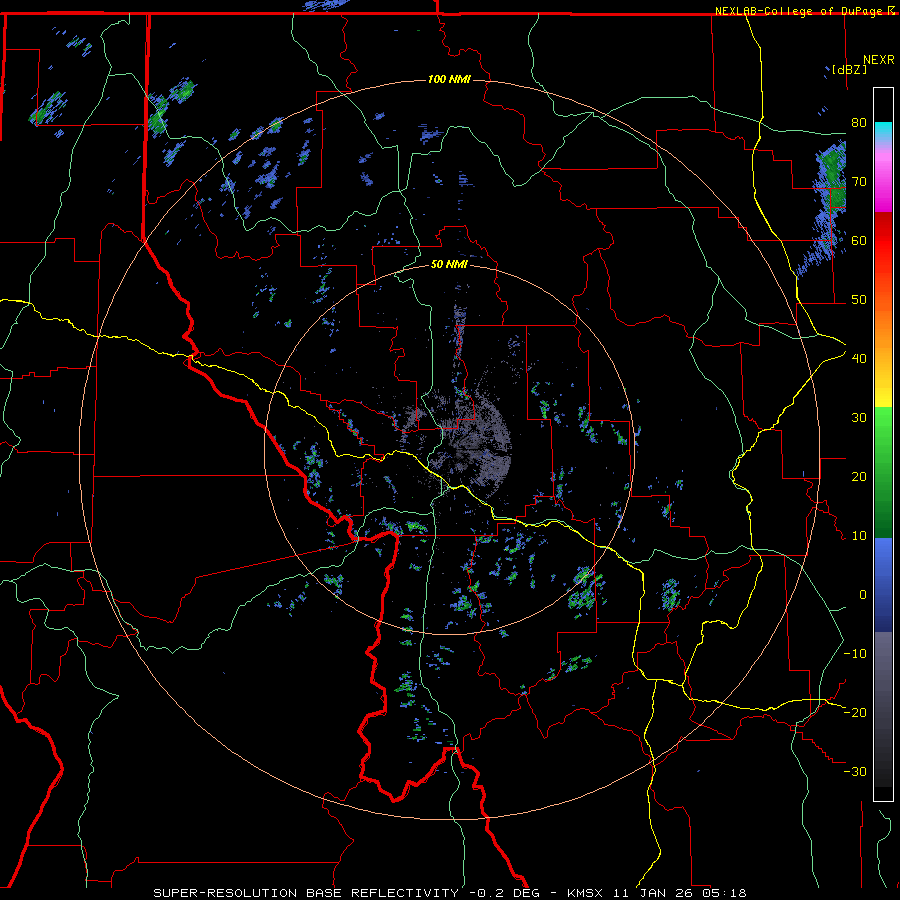This screenshot has height=900, width=900.
Task: Click the 40 value on dBZ scale
Action: point(859,359)
